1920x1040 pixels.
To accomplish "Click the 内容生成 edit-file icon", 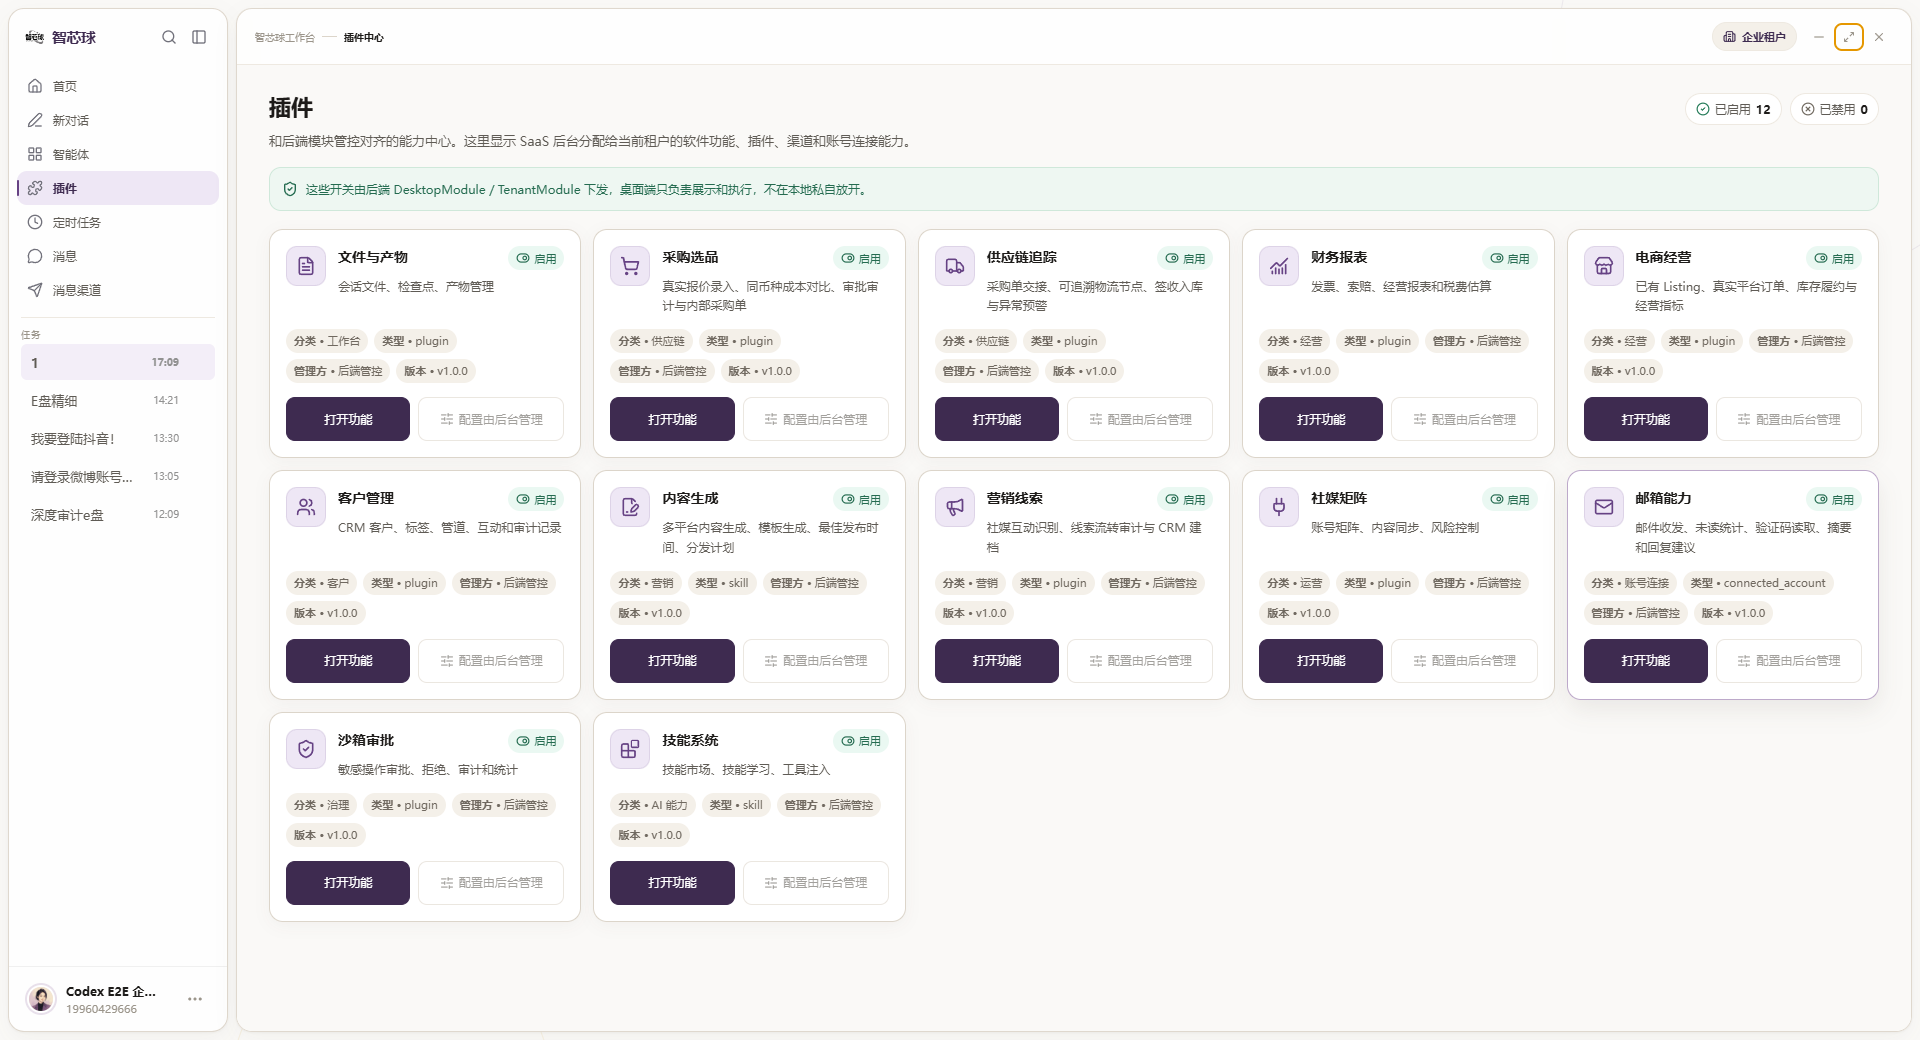I will (x=630, y=507).
